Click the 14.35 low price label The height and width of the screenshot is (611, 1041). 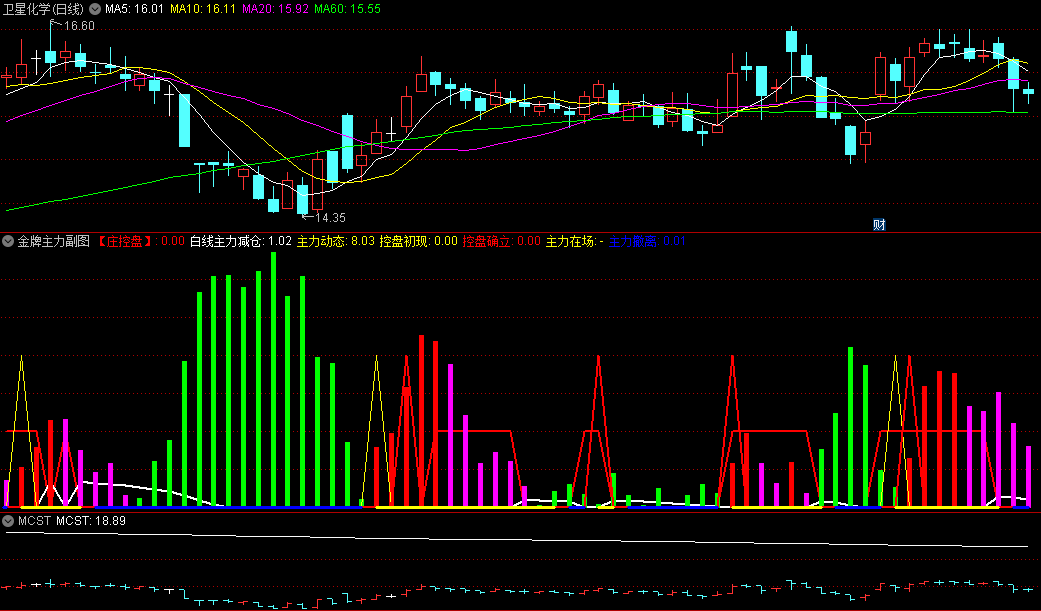point(330,217)
